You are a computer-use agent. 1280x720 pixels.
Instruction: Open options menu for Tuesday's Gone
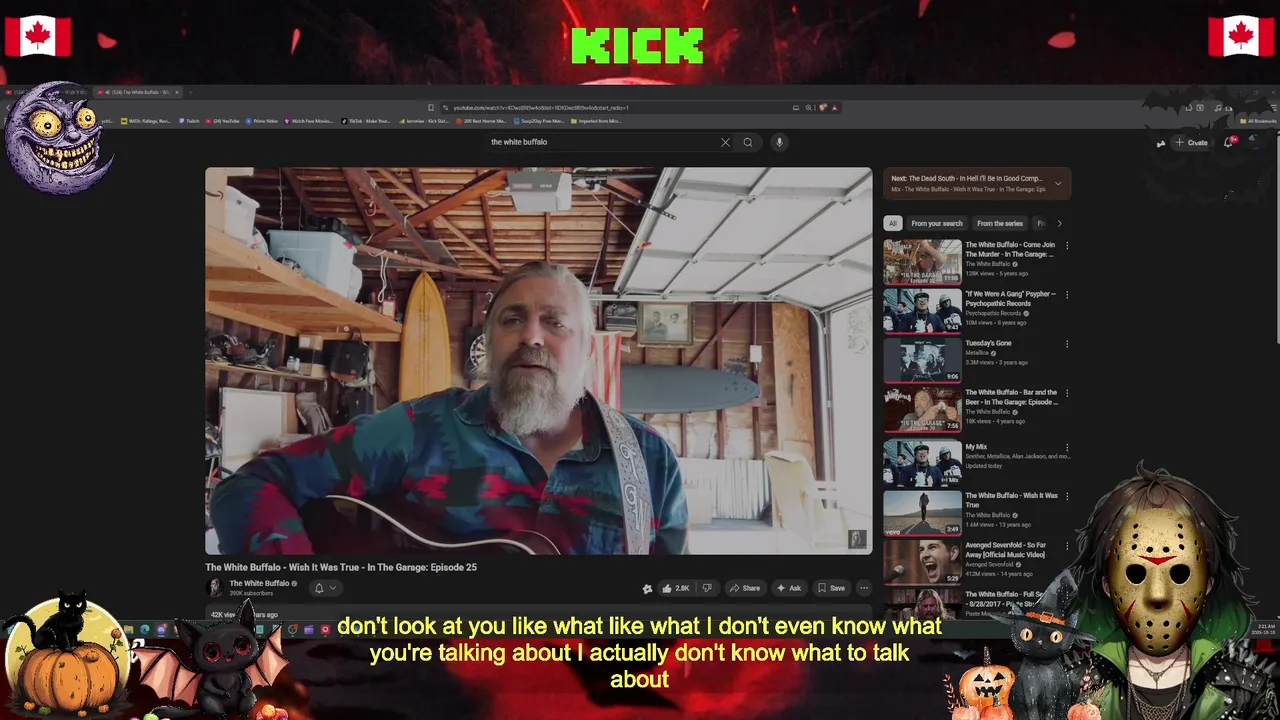coord(1067,344)
